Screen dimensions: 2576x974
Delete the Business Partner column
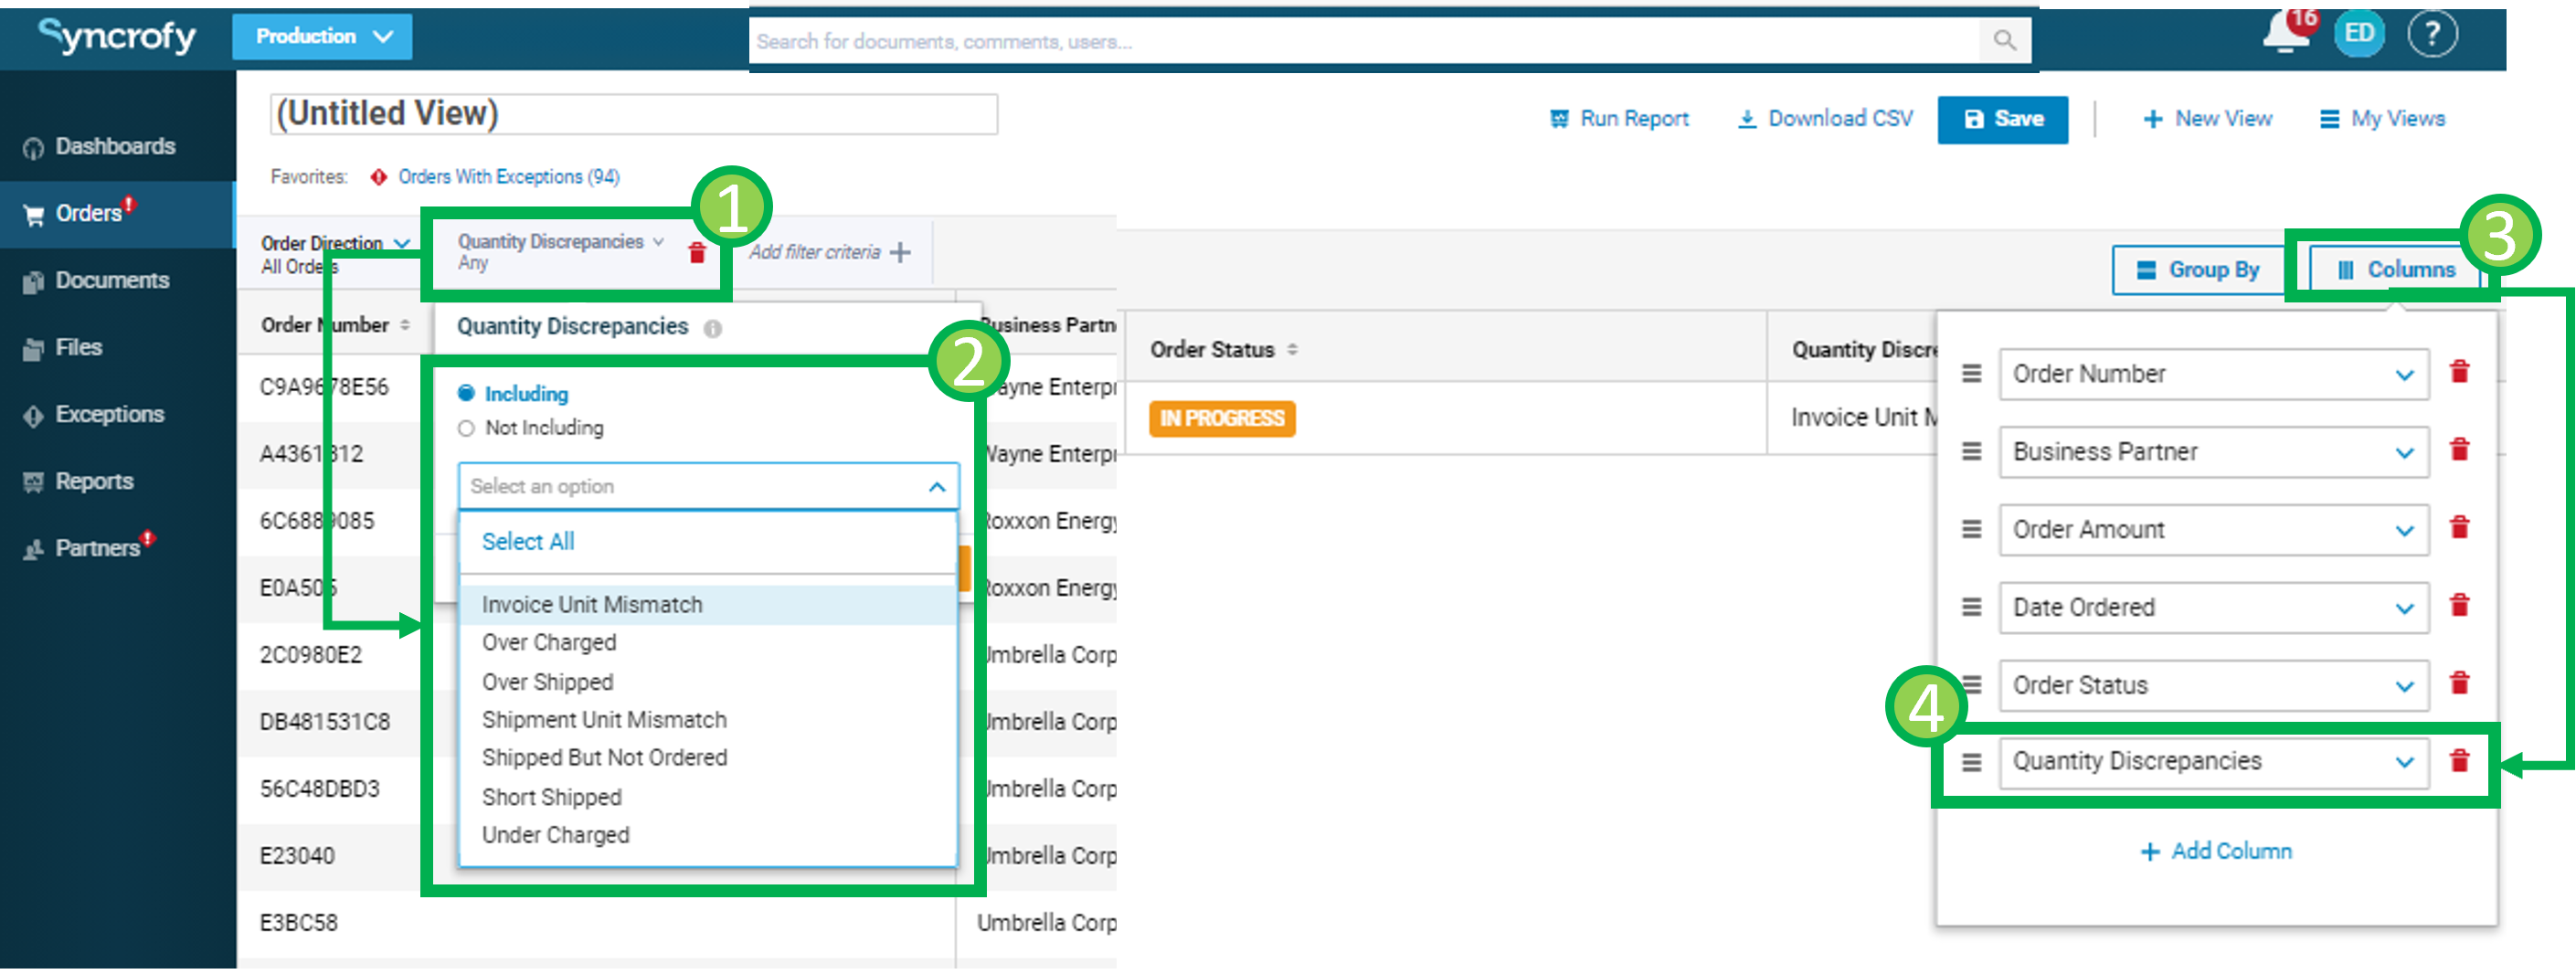2459,450
